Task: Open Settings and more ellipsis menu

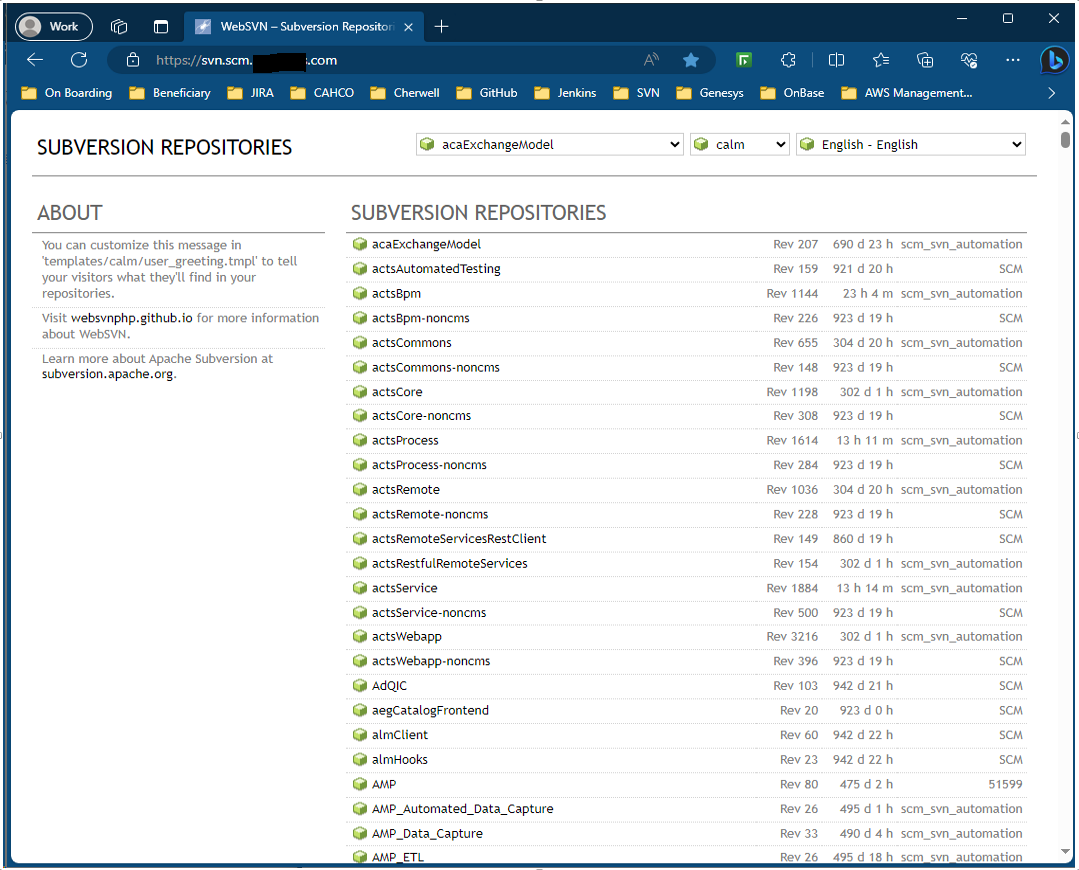Action: pos(1013,60)
